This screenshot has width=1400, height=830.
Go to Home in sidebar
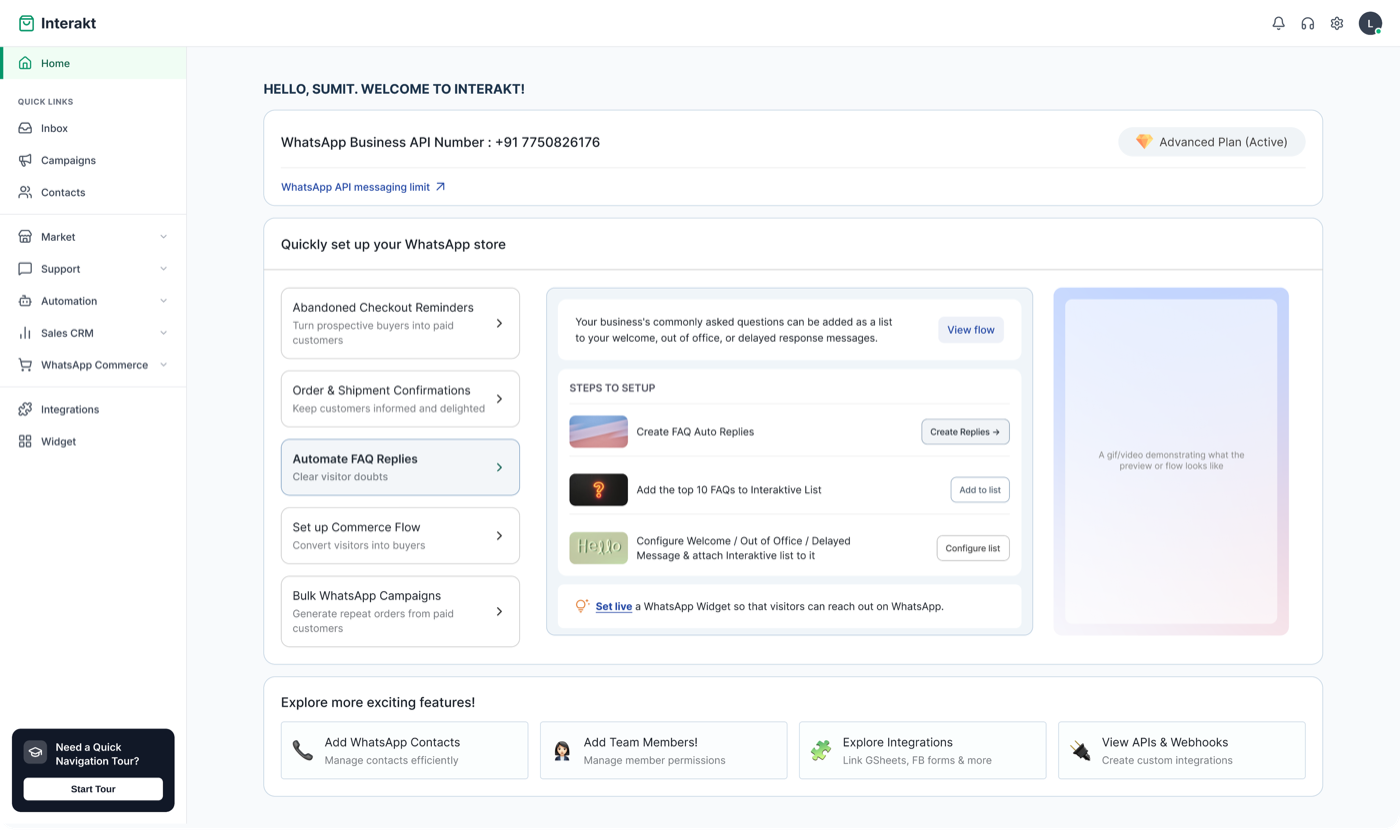(x=93, y=63)
